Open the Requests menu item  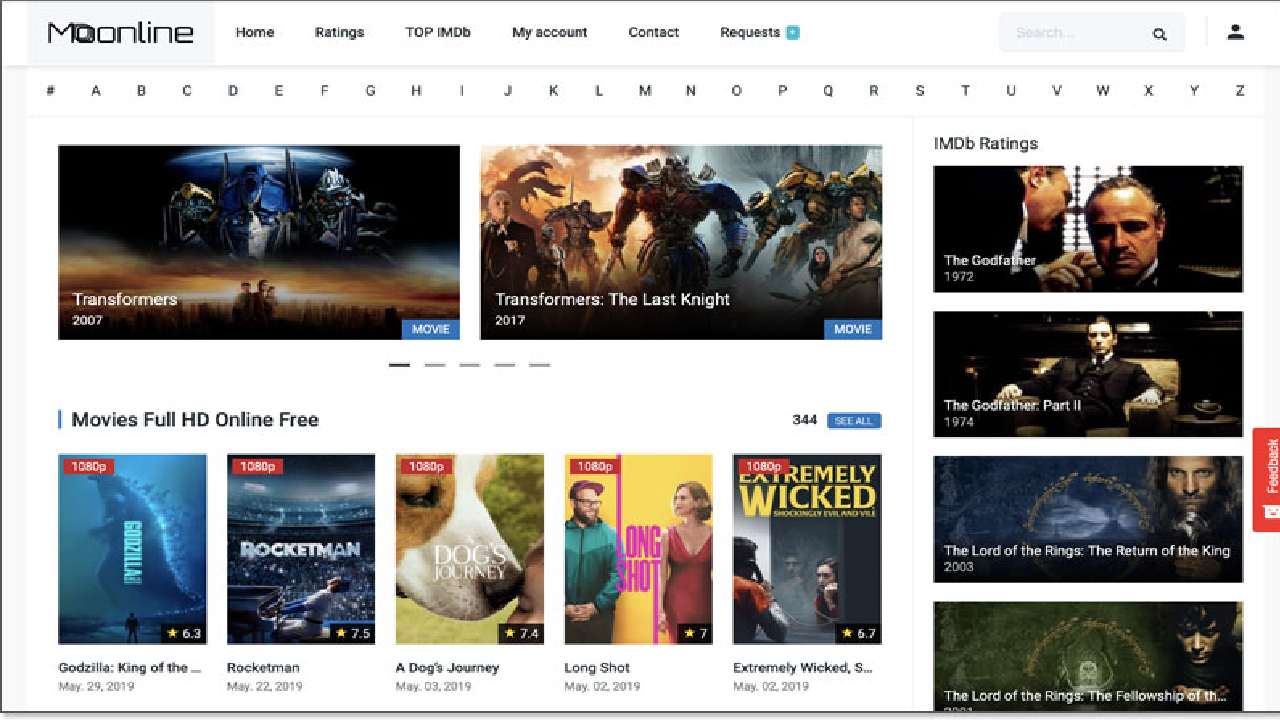click(x=750, y=32)
